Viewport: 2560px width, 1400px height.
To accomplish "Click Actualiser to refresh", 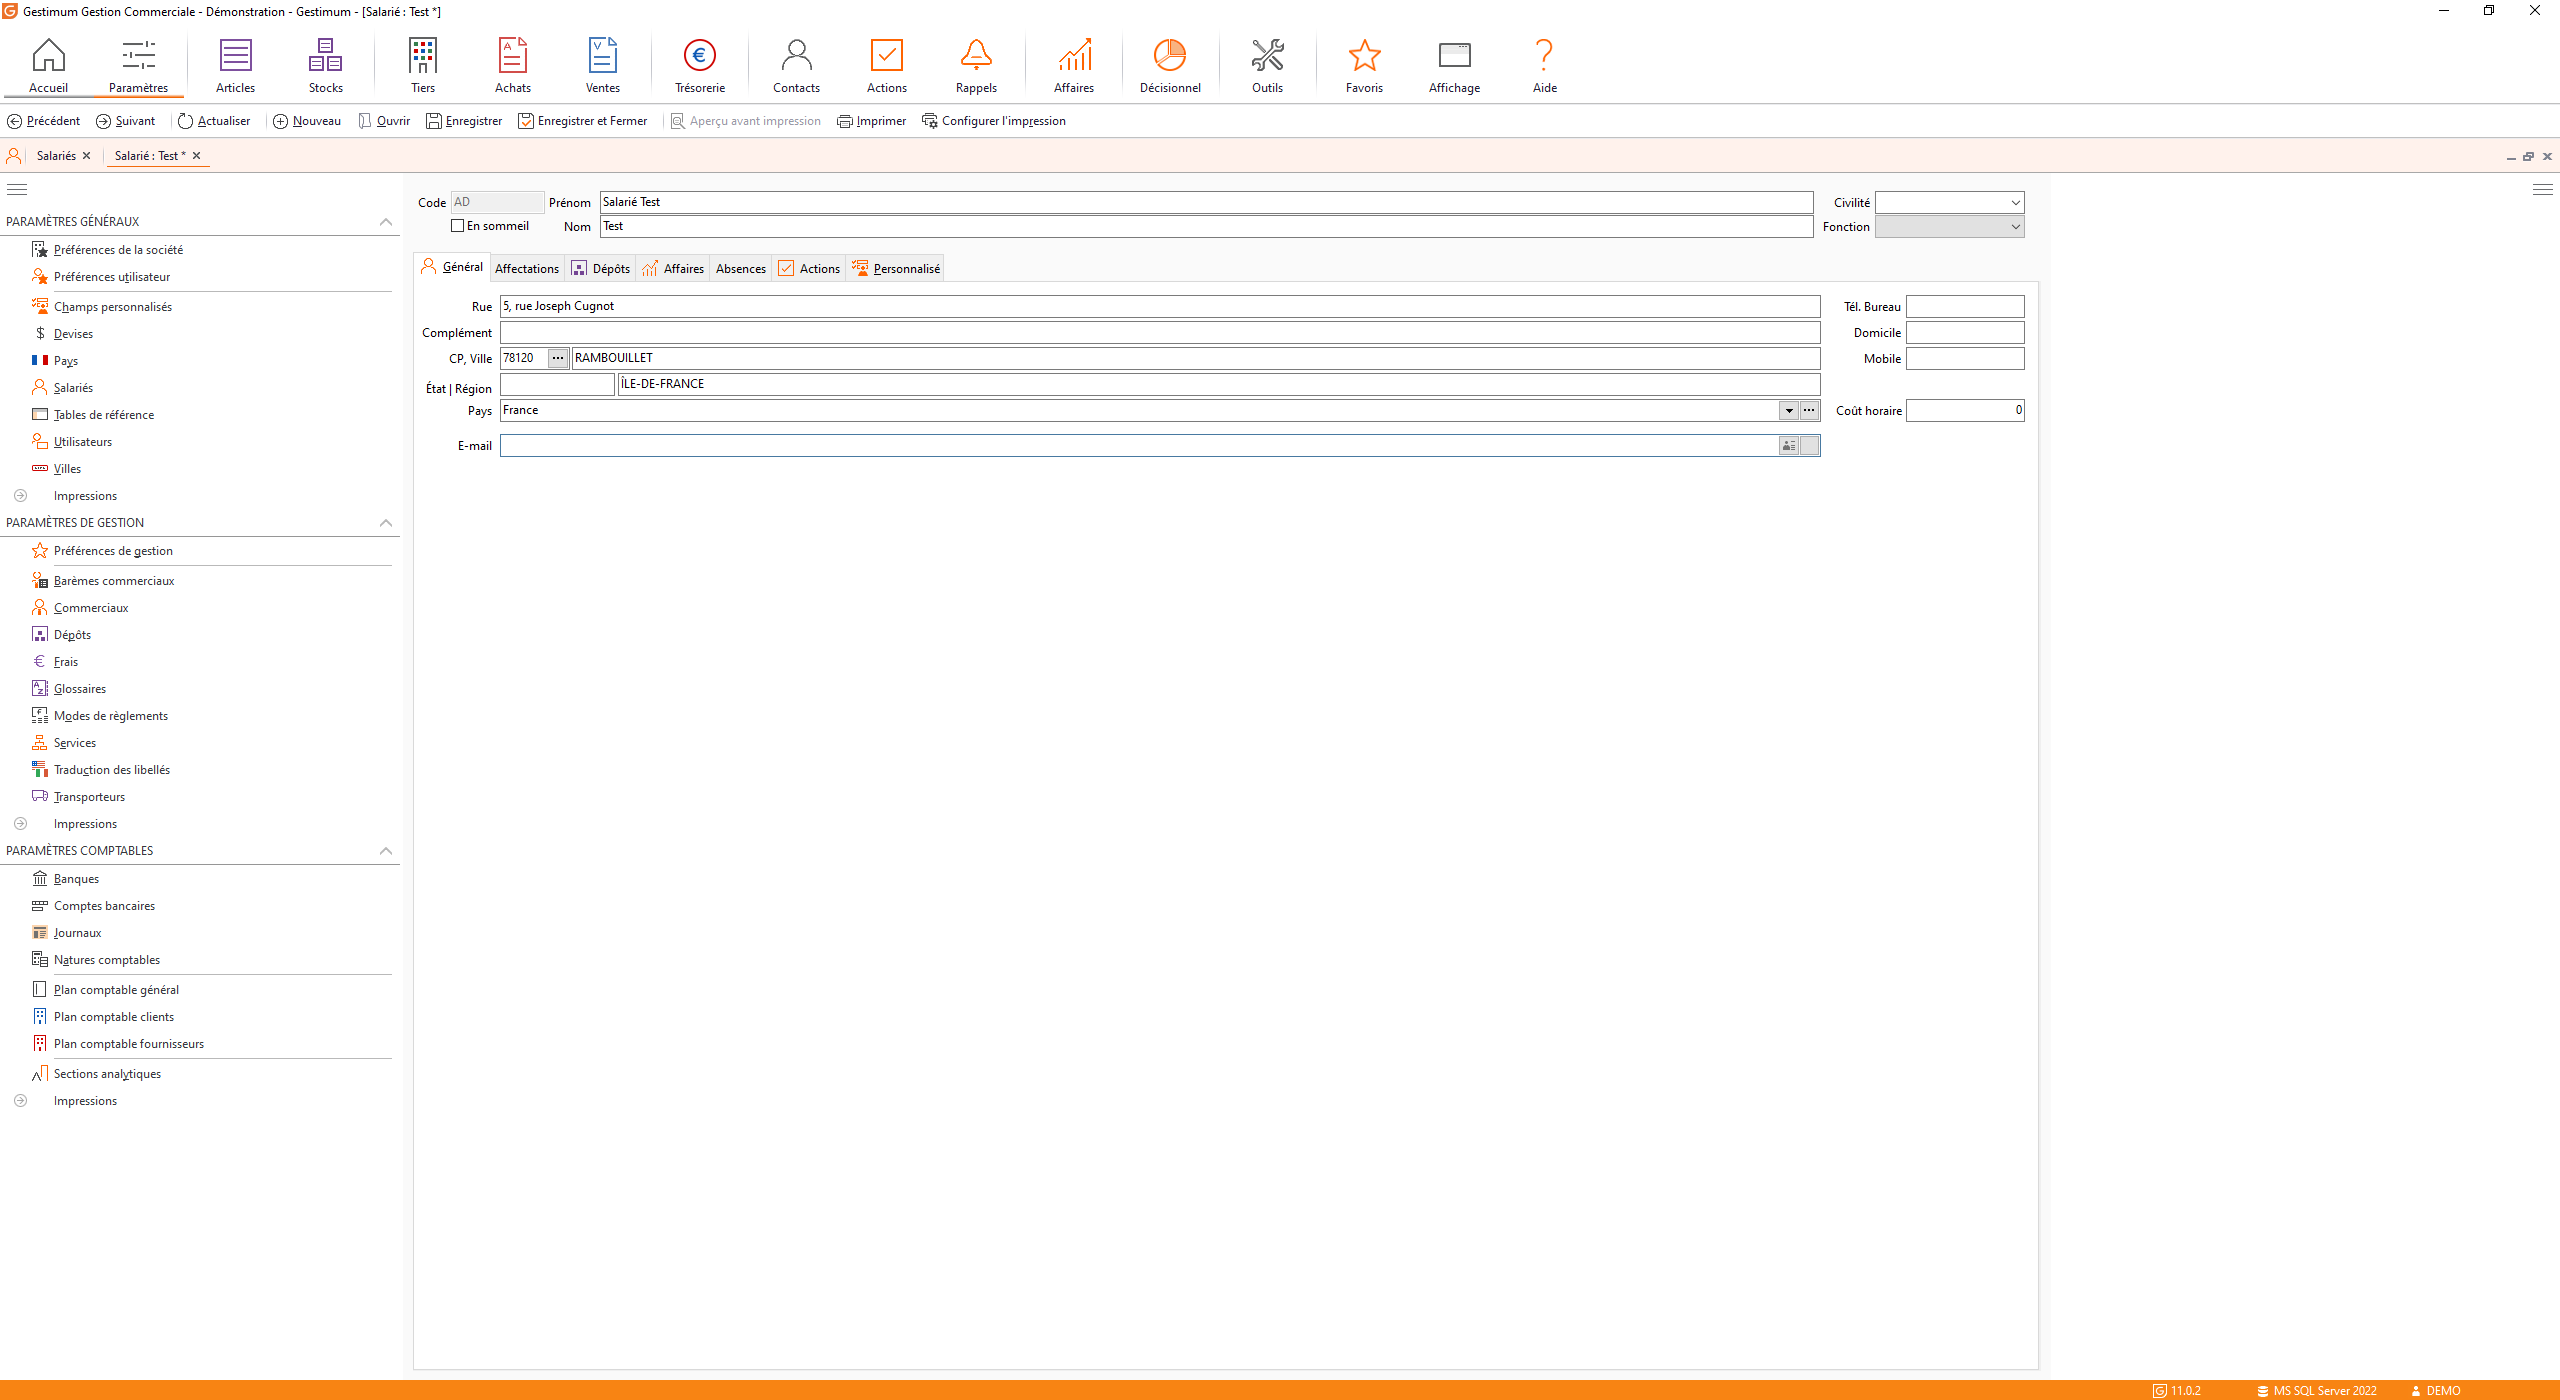I will tap(214, 121).
